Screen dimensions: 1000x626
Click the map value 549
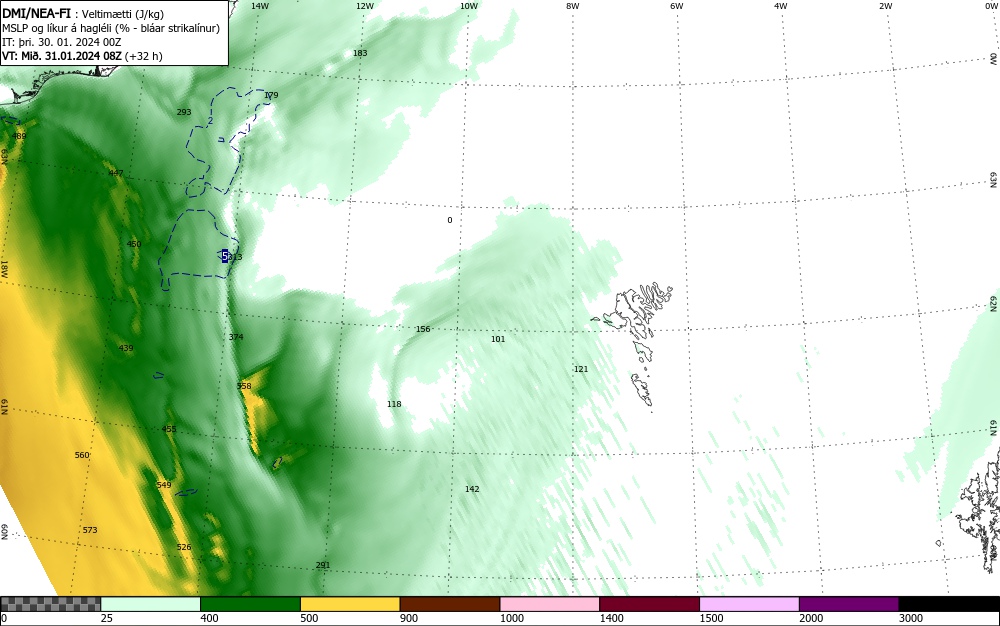[164, 484]
